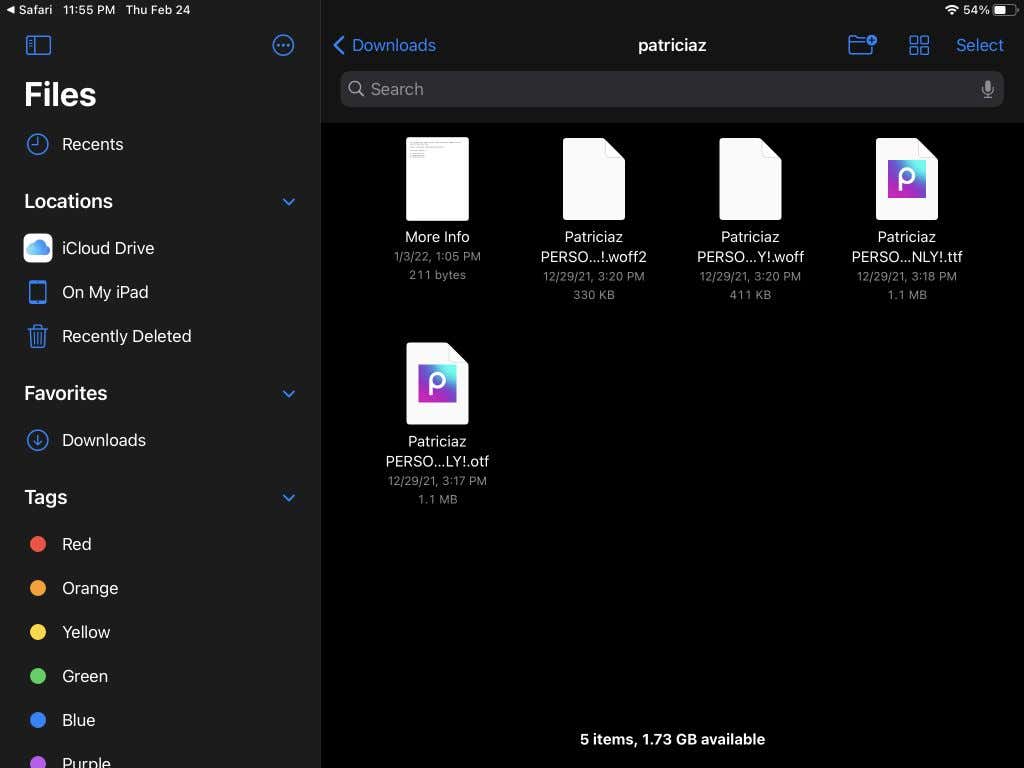The height and width of the screenshot is (768, 1024).
Task: Open the Downloads favorite entry
Action: point(104,440)
